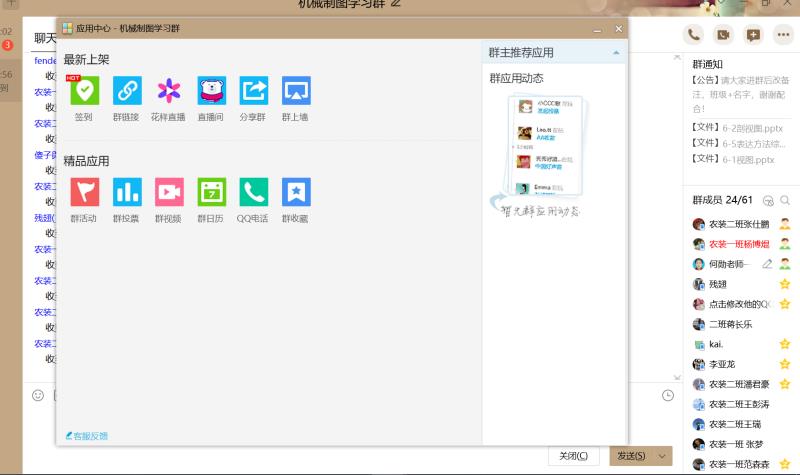
Task: Search group members with magnifier icon
Action: click(785, 201)
